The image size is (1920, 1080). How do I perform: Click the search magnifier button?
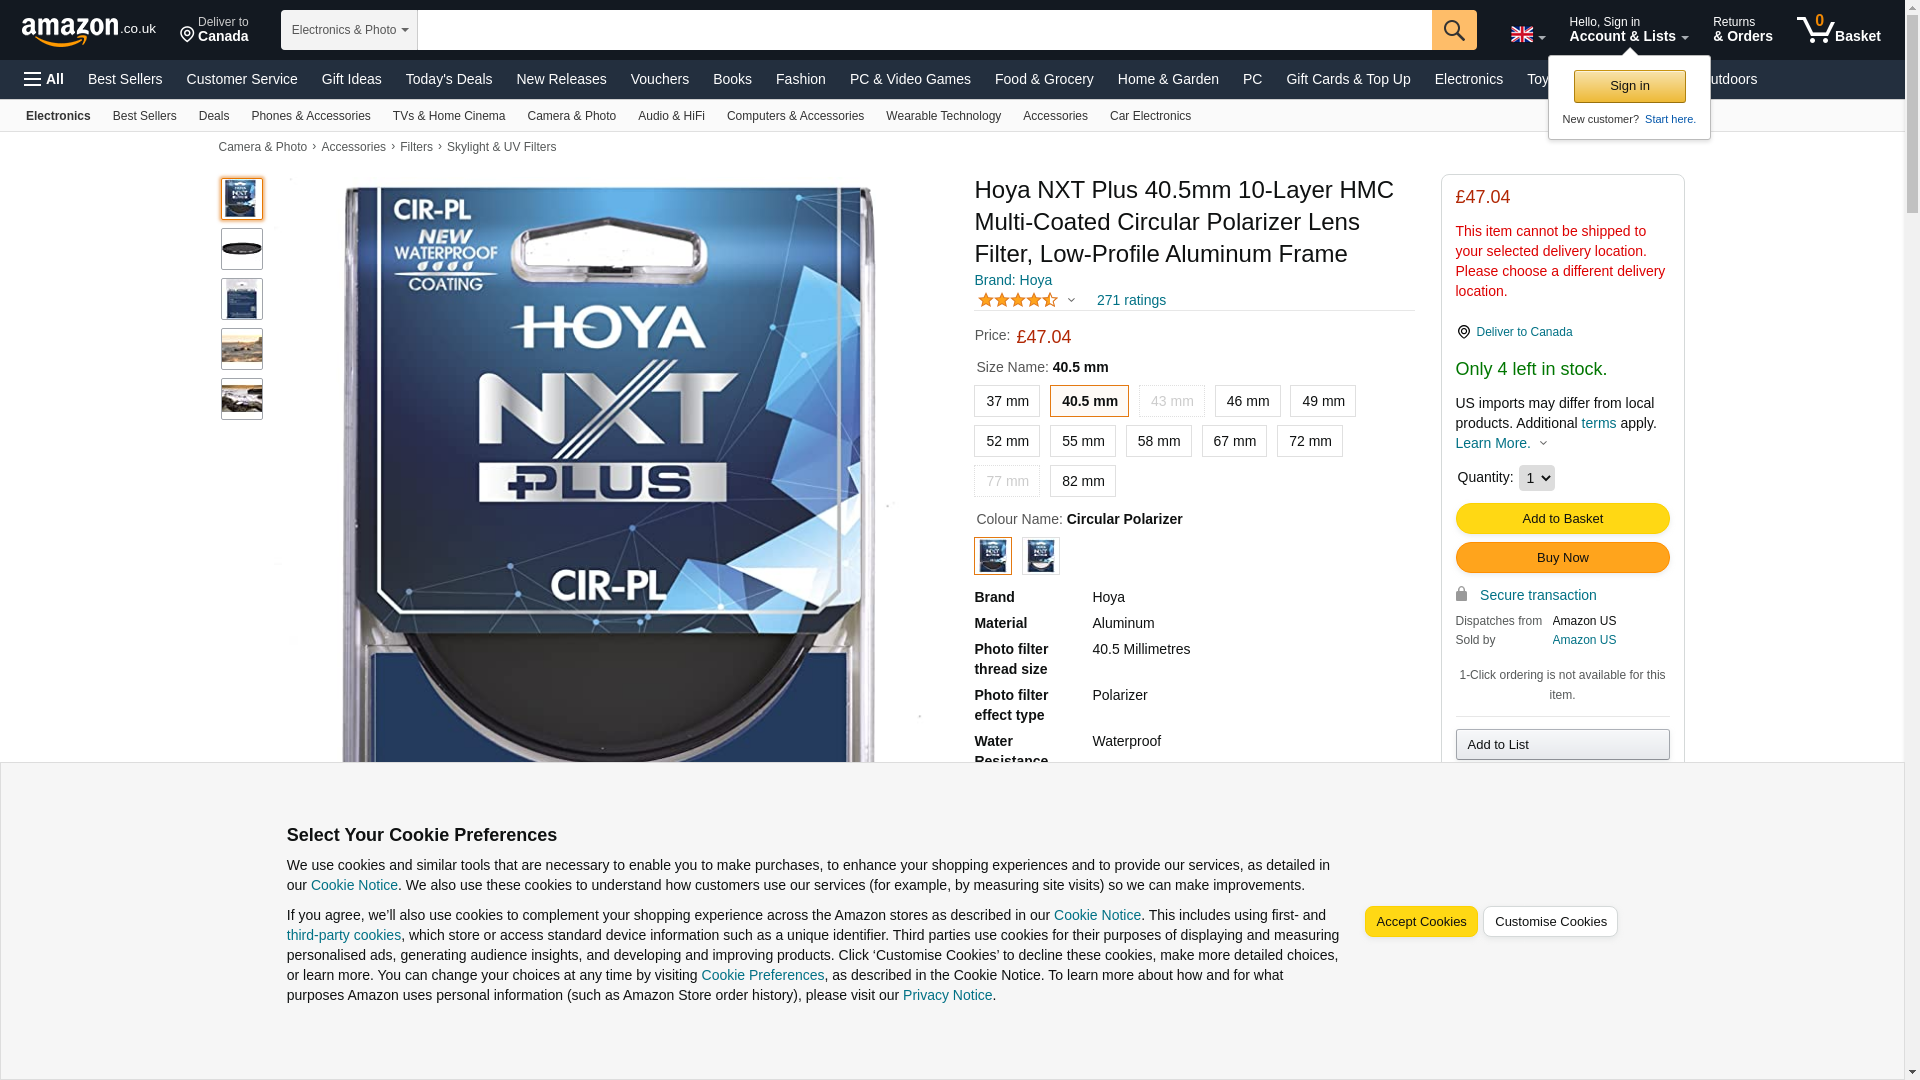(x=1453, y=30)
